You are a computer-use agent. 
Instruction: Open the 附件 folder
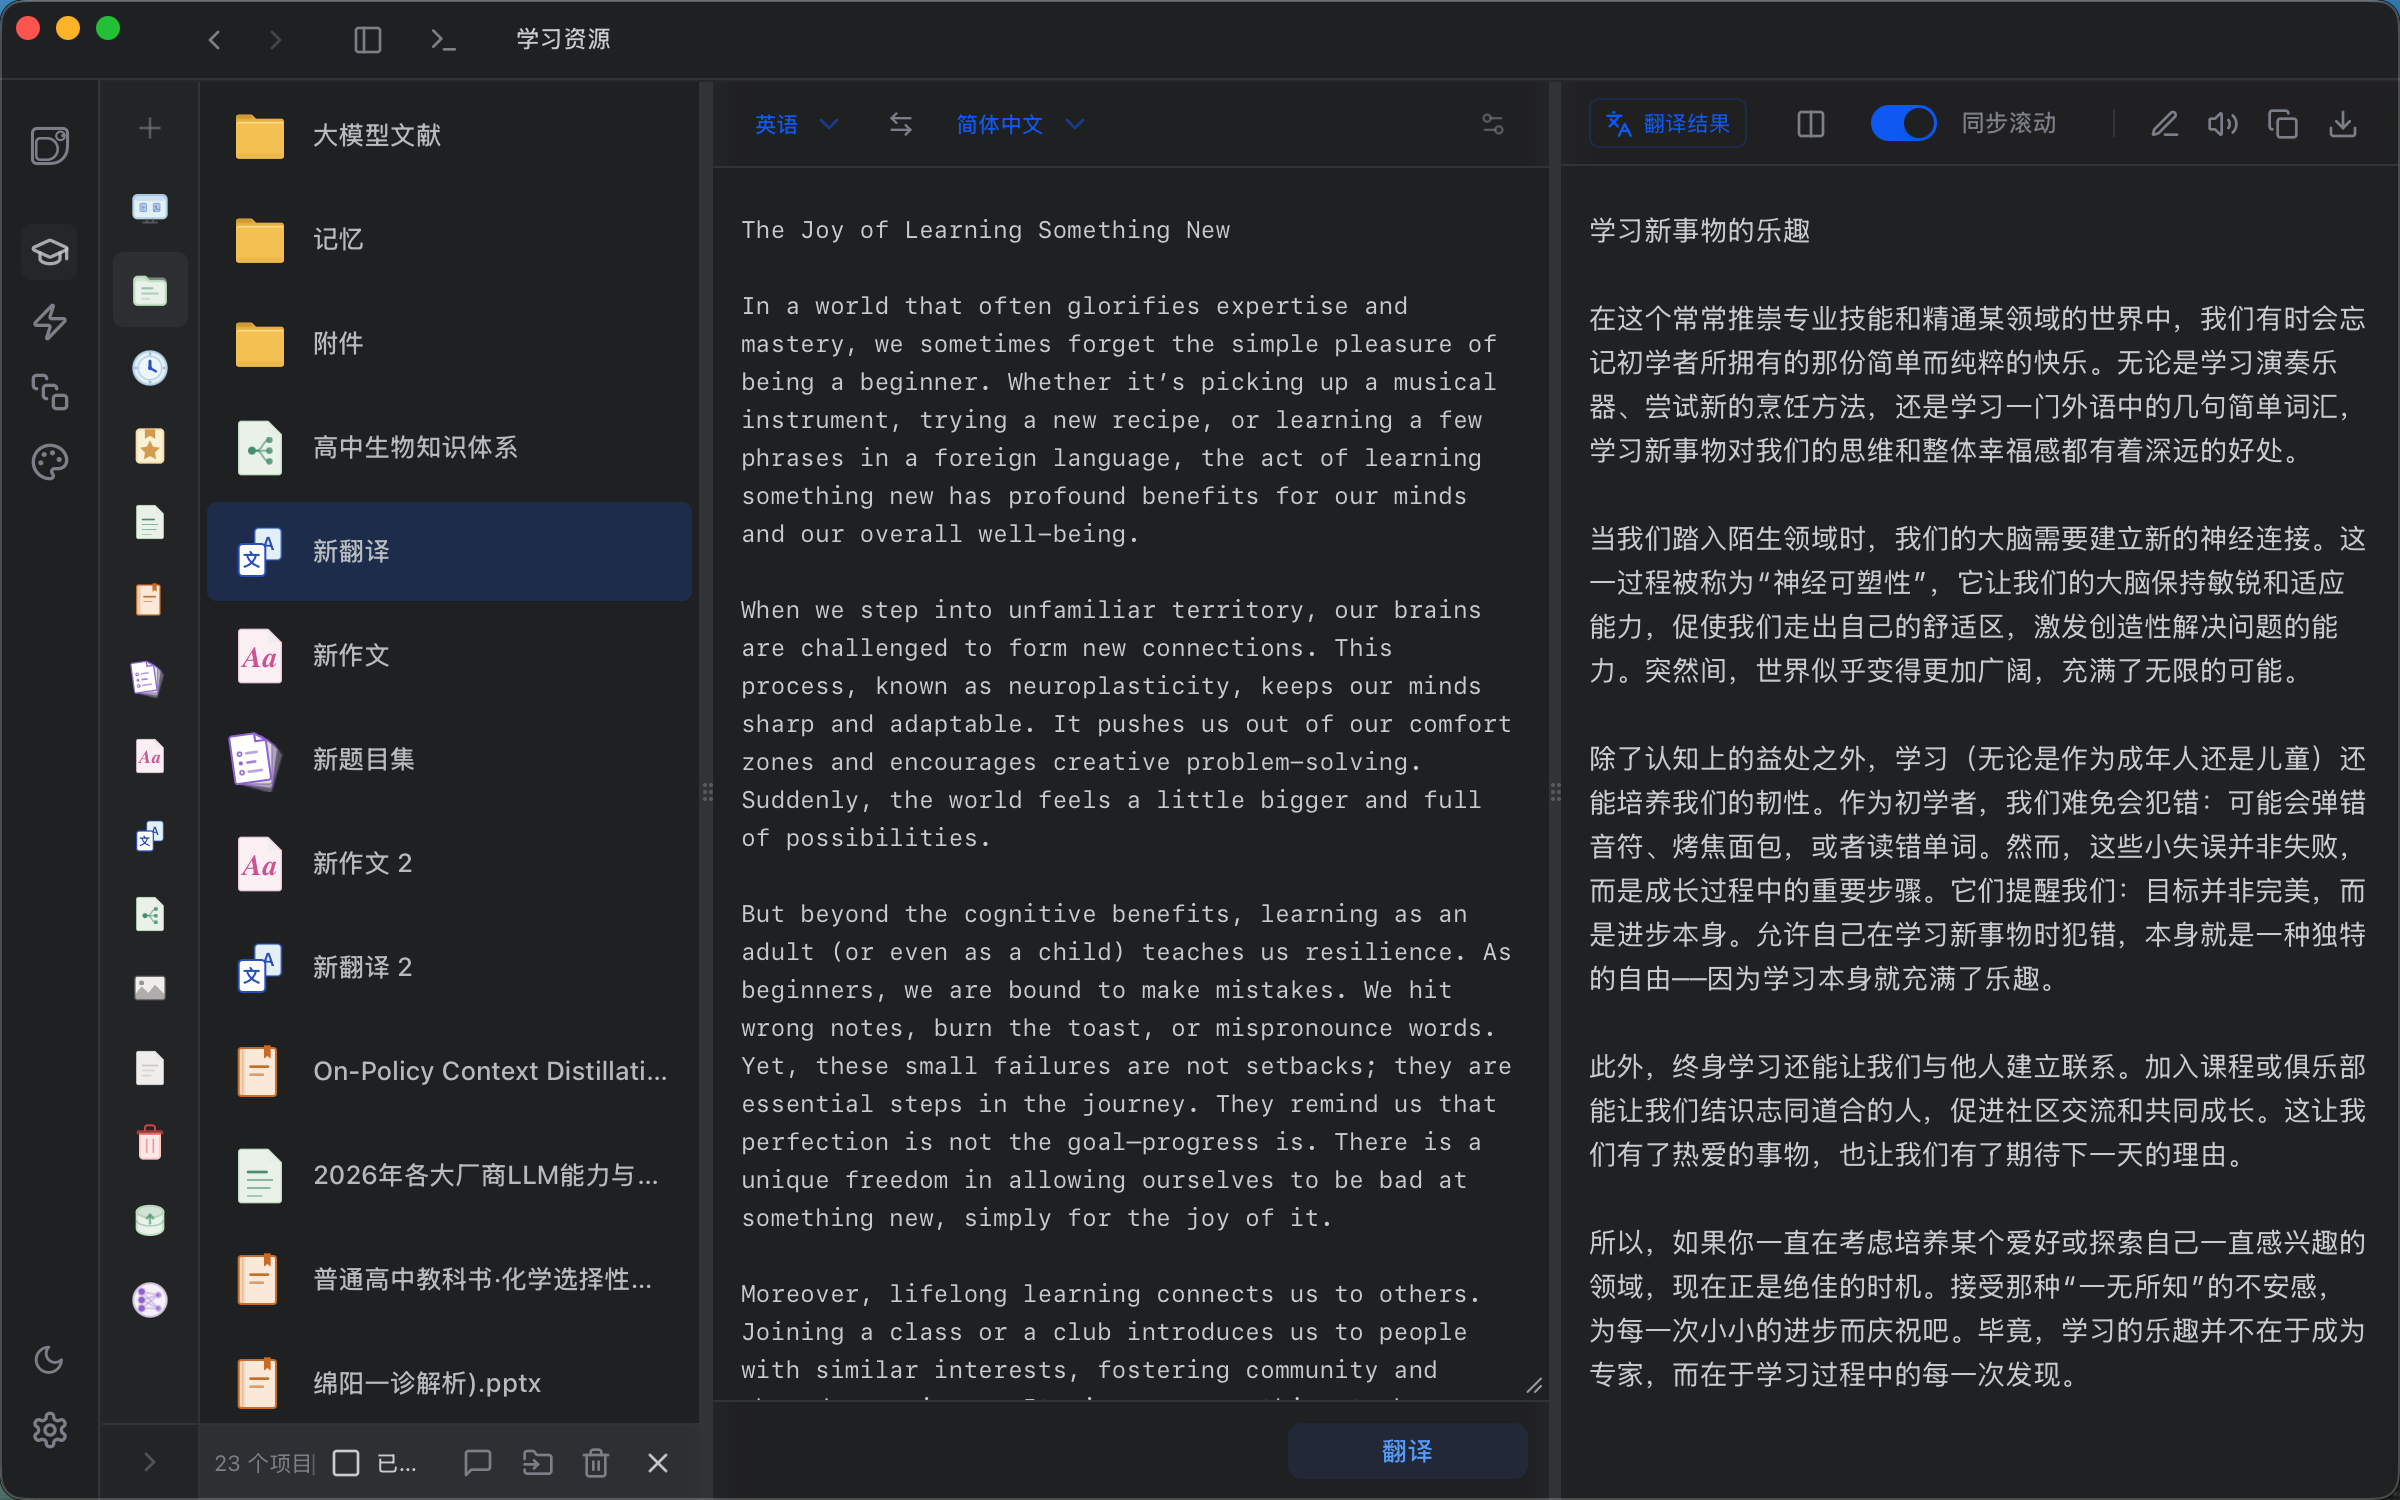[449, 343]
